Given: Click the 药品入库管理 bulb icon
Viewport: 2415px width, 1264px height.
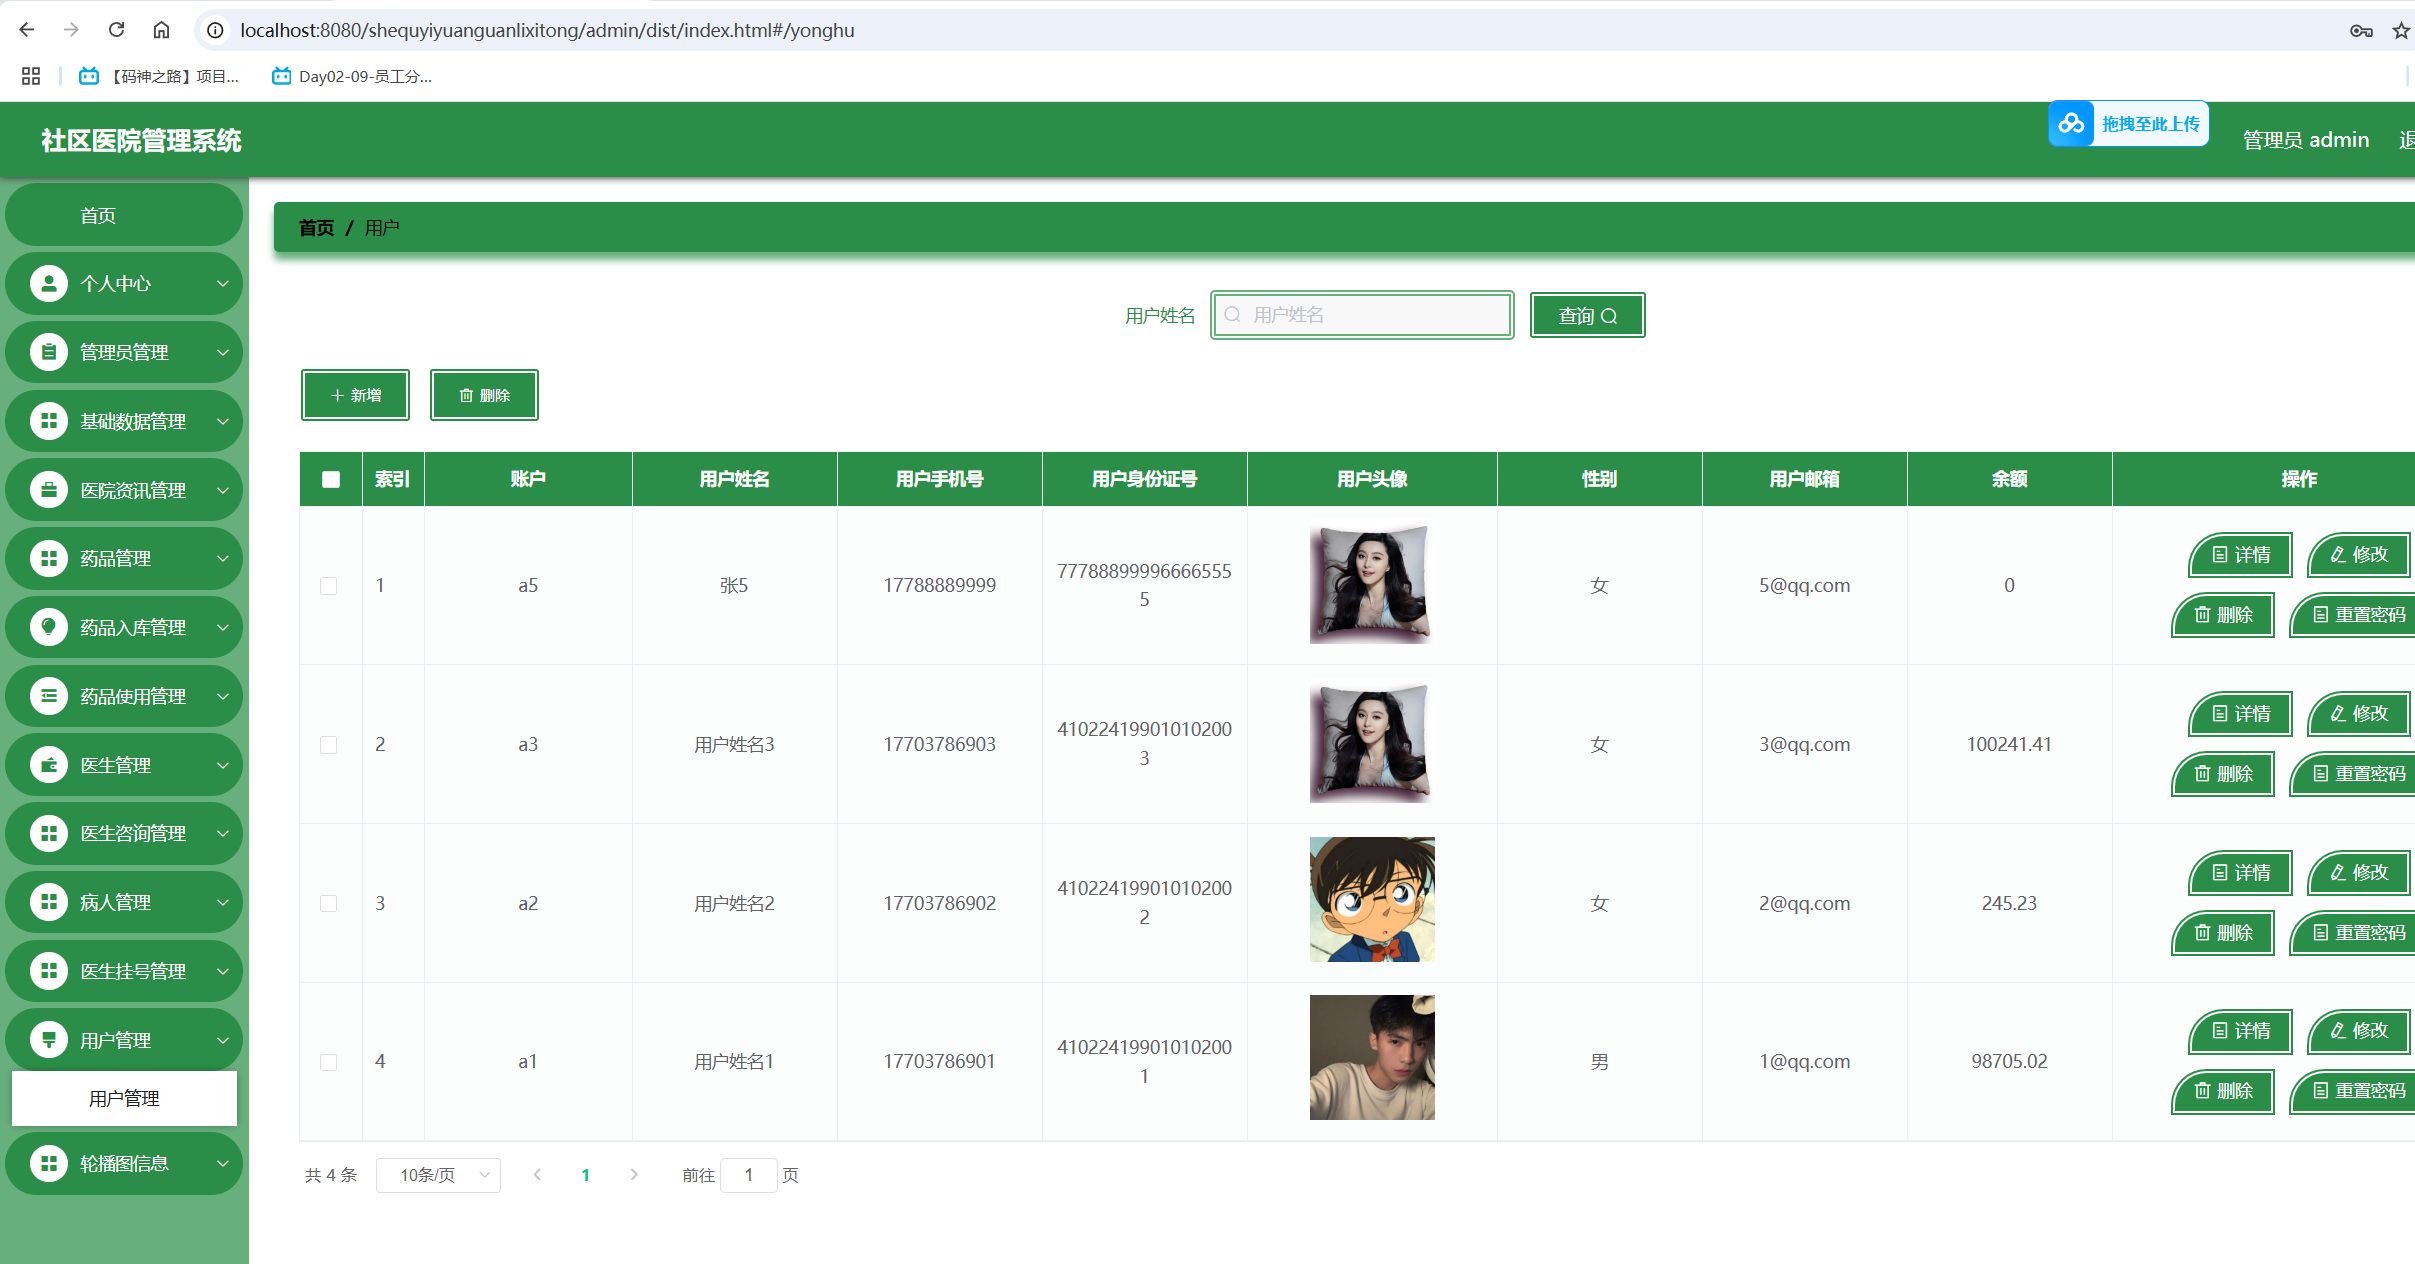Looking at the screenshot, I should click(x=48, y=627).
